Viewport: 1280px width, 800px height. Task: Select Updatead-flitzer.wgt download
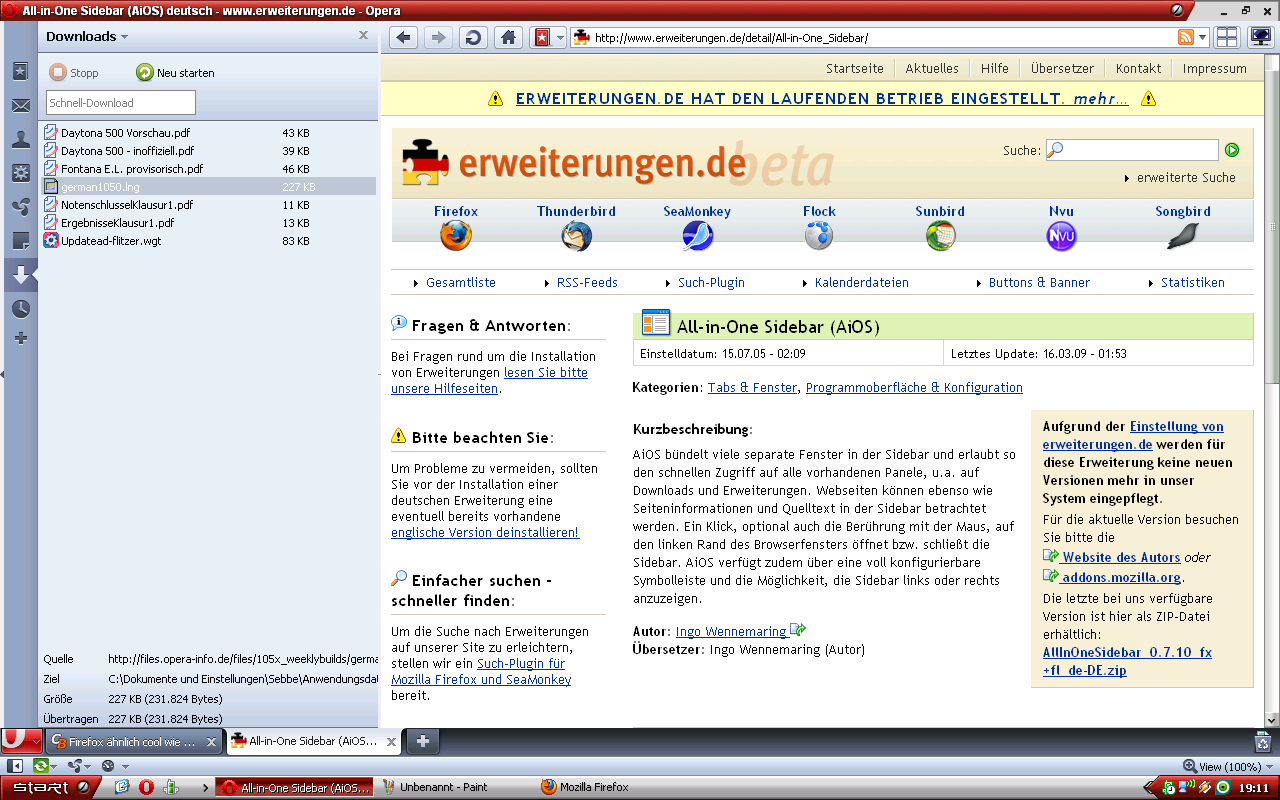click(209, 241)
